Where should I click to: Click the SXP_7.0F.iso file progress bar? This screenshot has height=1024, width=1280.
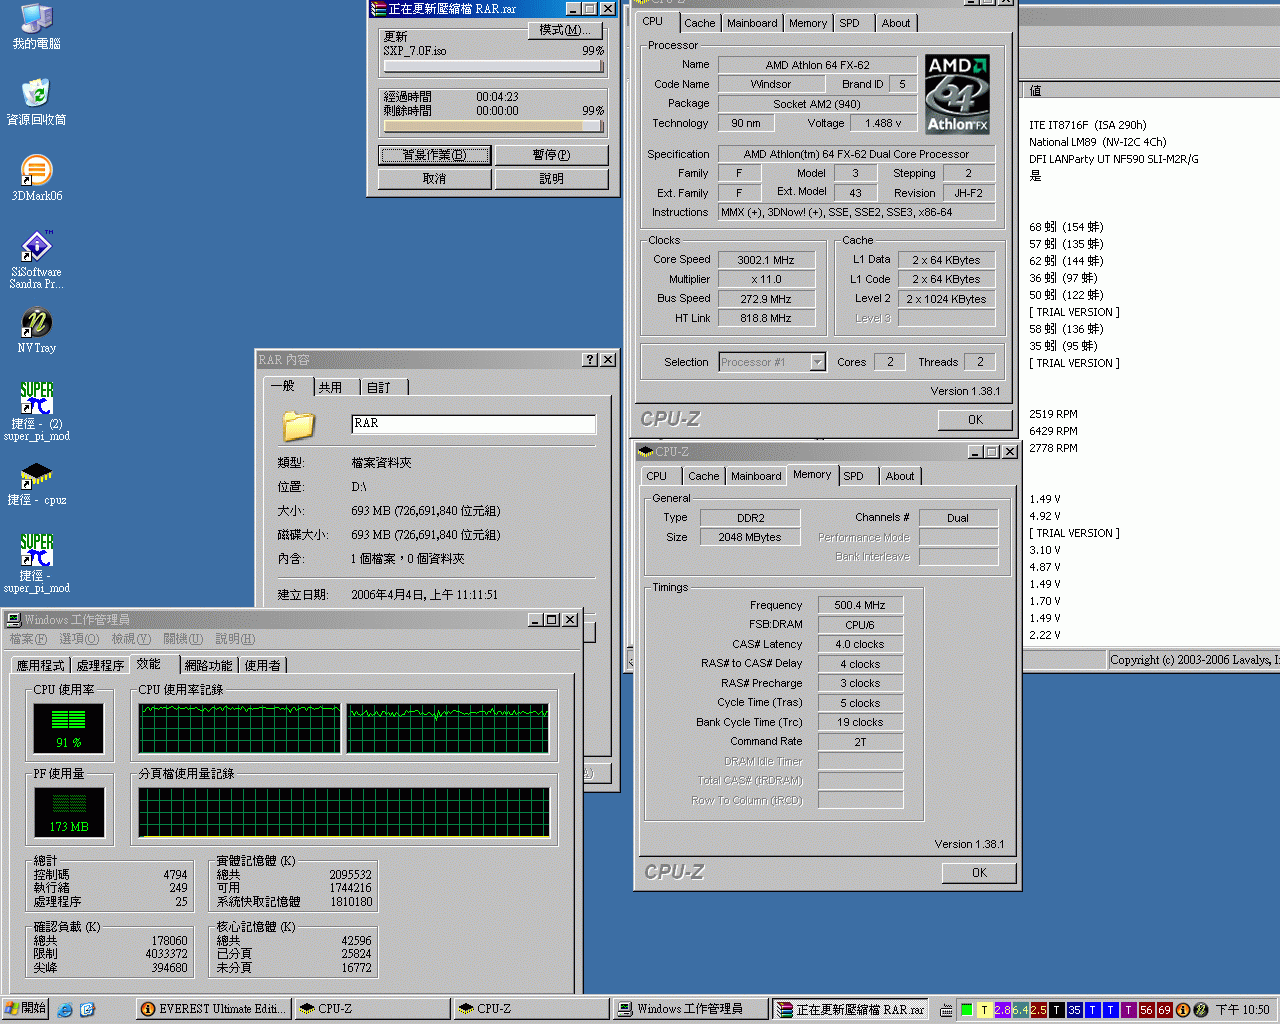click(x=493, y=66)
